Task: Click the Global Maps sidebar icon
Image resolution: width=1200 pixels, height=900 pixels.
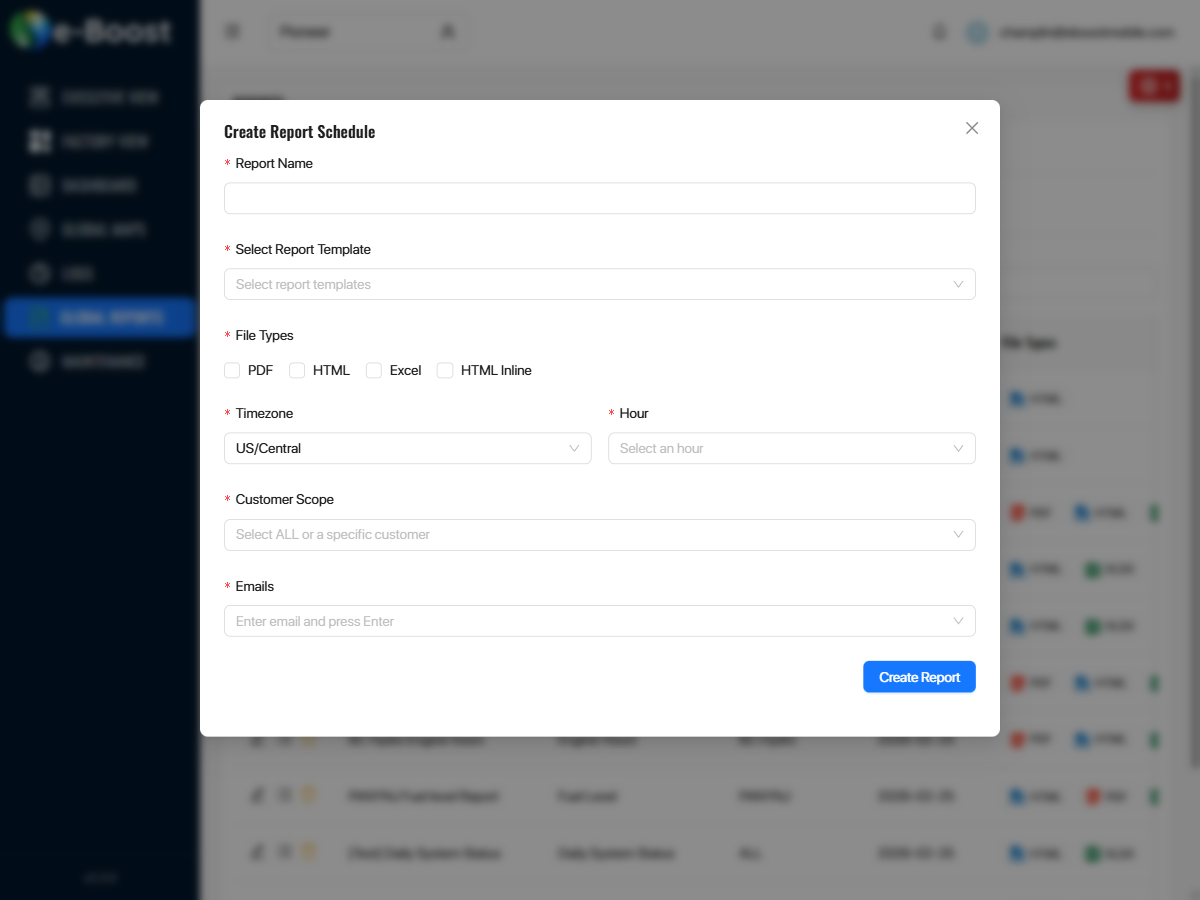Action: (x=40, y=229)
